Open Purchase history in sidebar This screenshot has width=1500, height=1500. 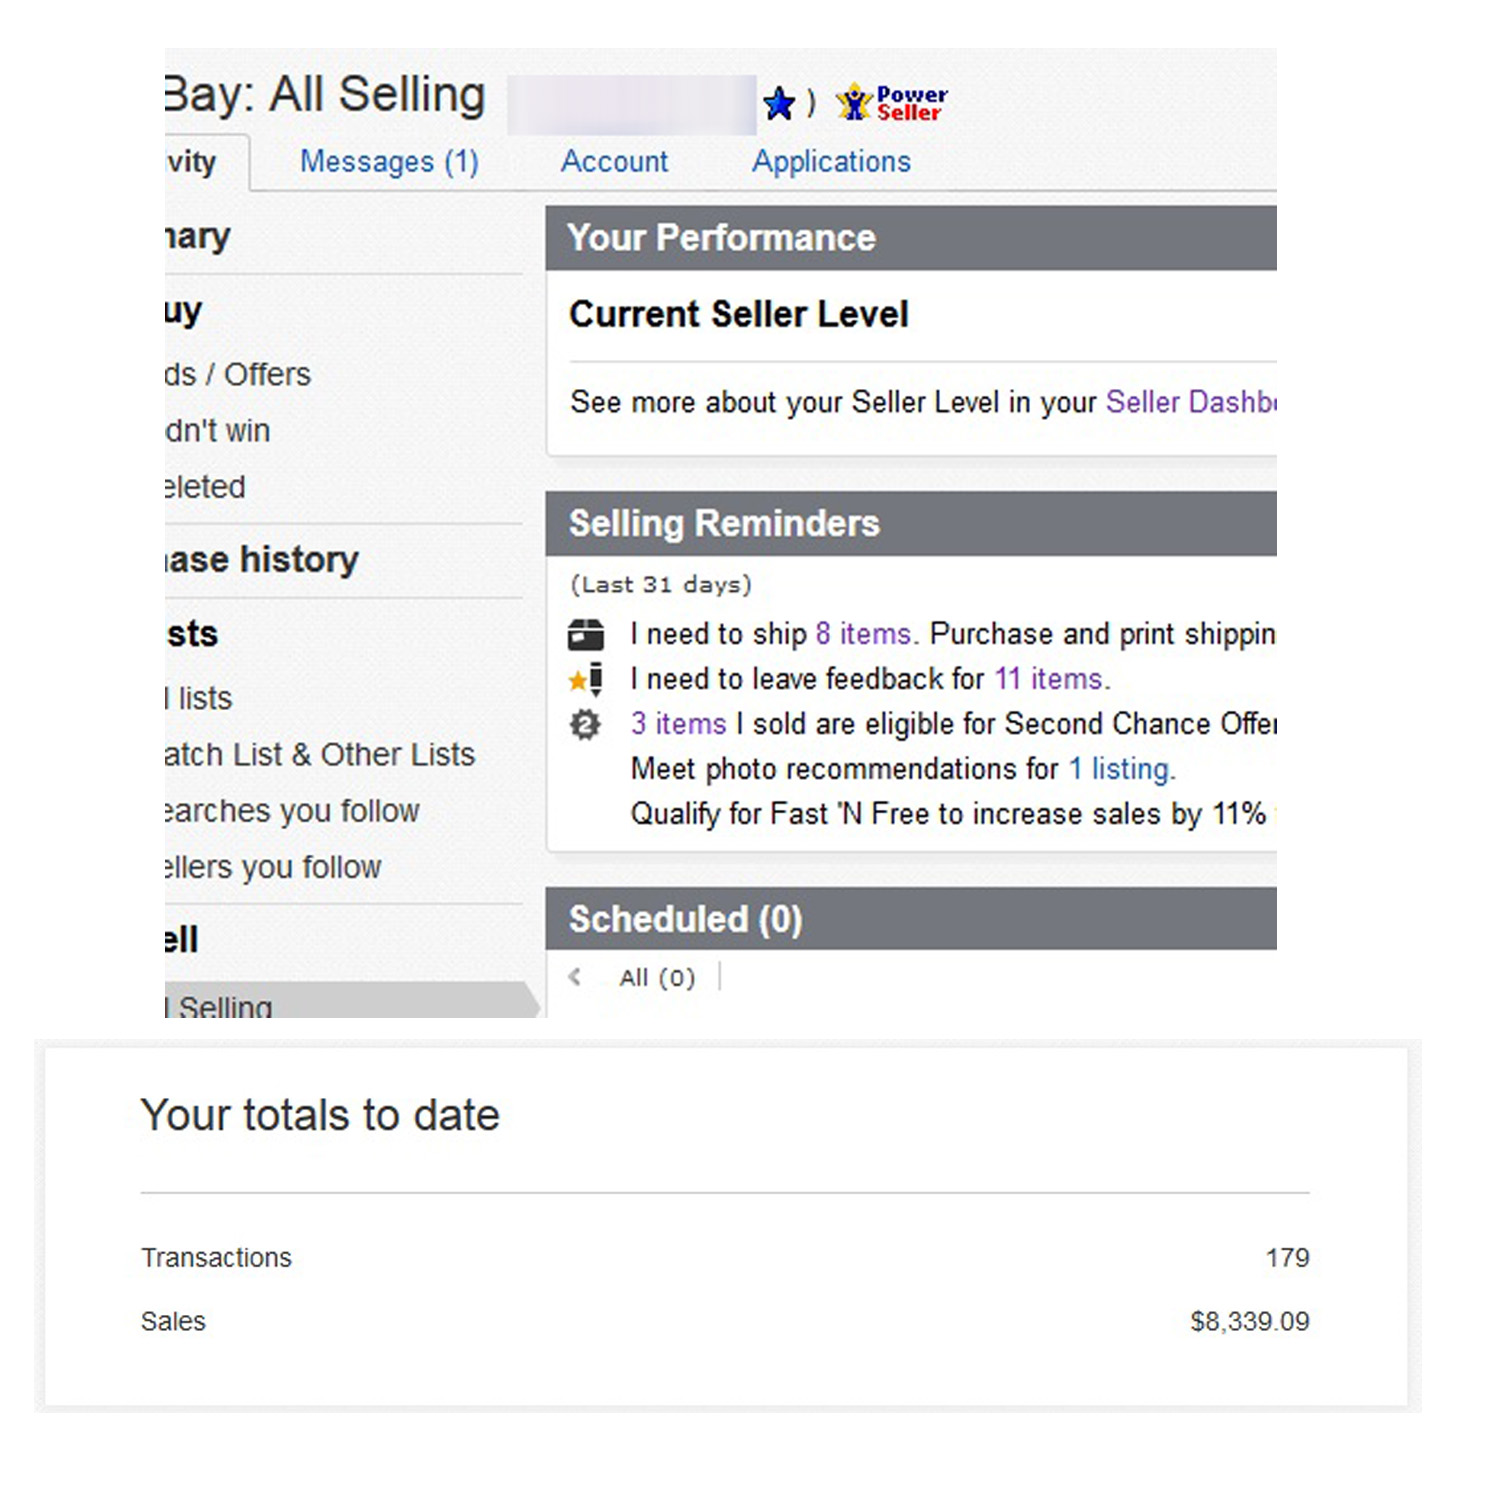[262, 560]
